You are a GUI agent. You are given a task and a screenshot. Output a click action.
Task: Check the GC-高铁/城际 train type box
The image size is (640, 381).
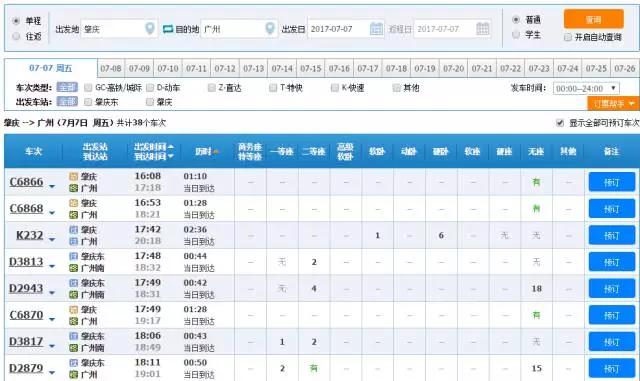click(88, 87)
